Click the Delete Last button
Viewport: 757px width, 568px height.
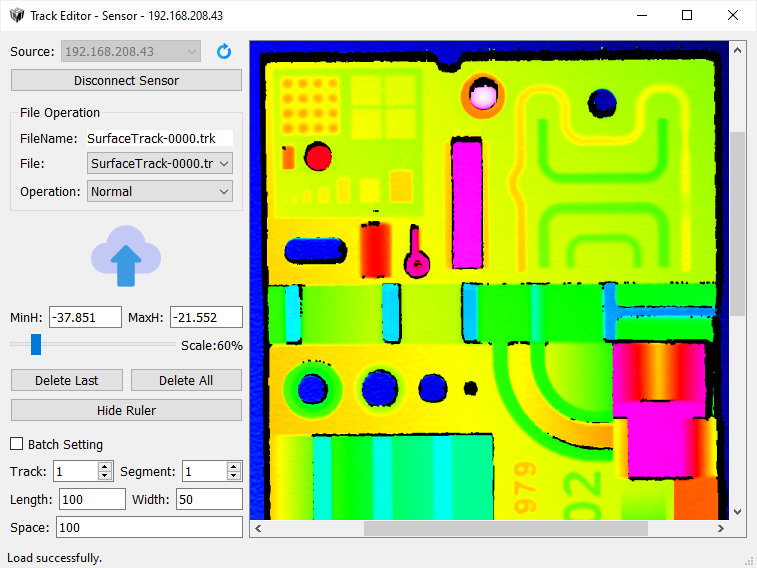[67, 380]
